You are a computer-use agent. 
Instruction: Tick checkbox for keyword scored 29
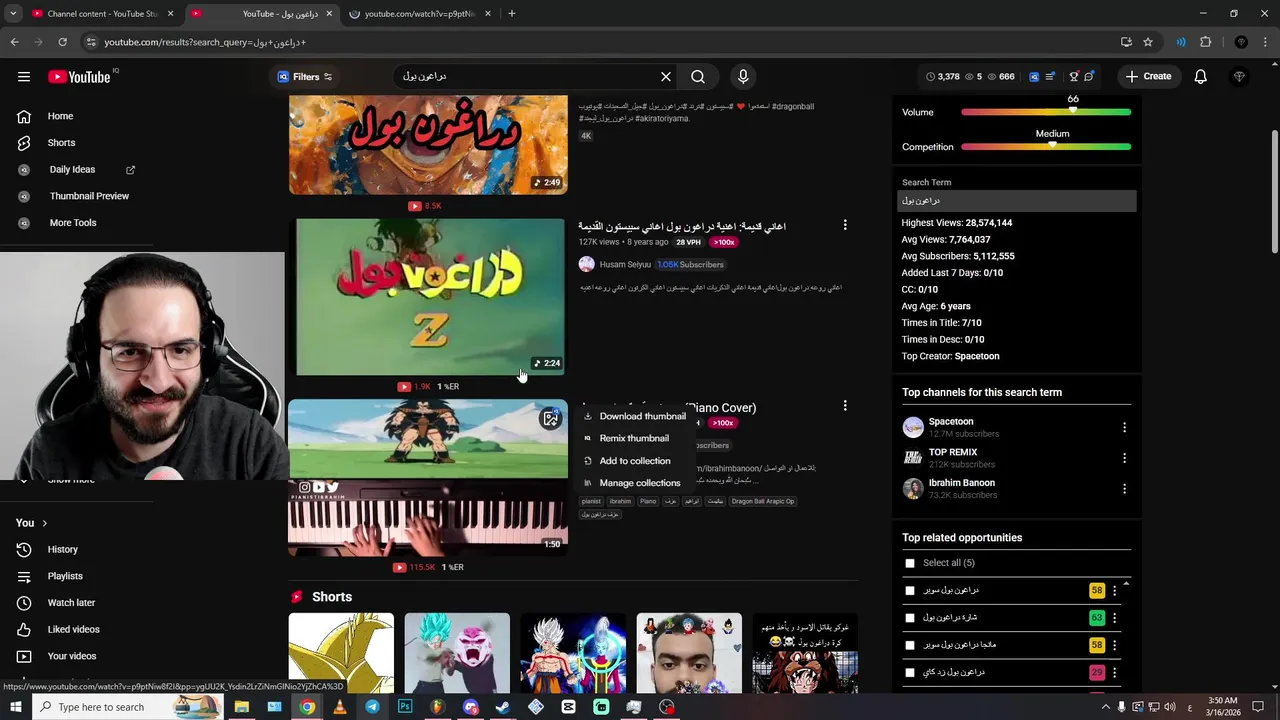coord(910,673)
